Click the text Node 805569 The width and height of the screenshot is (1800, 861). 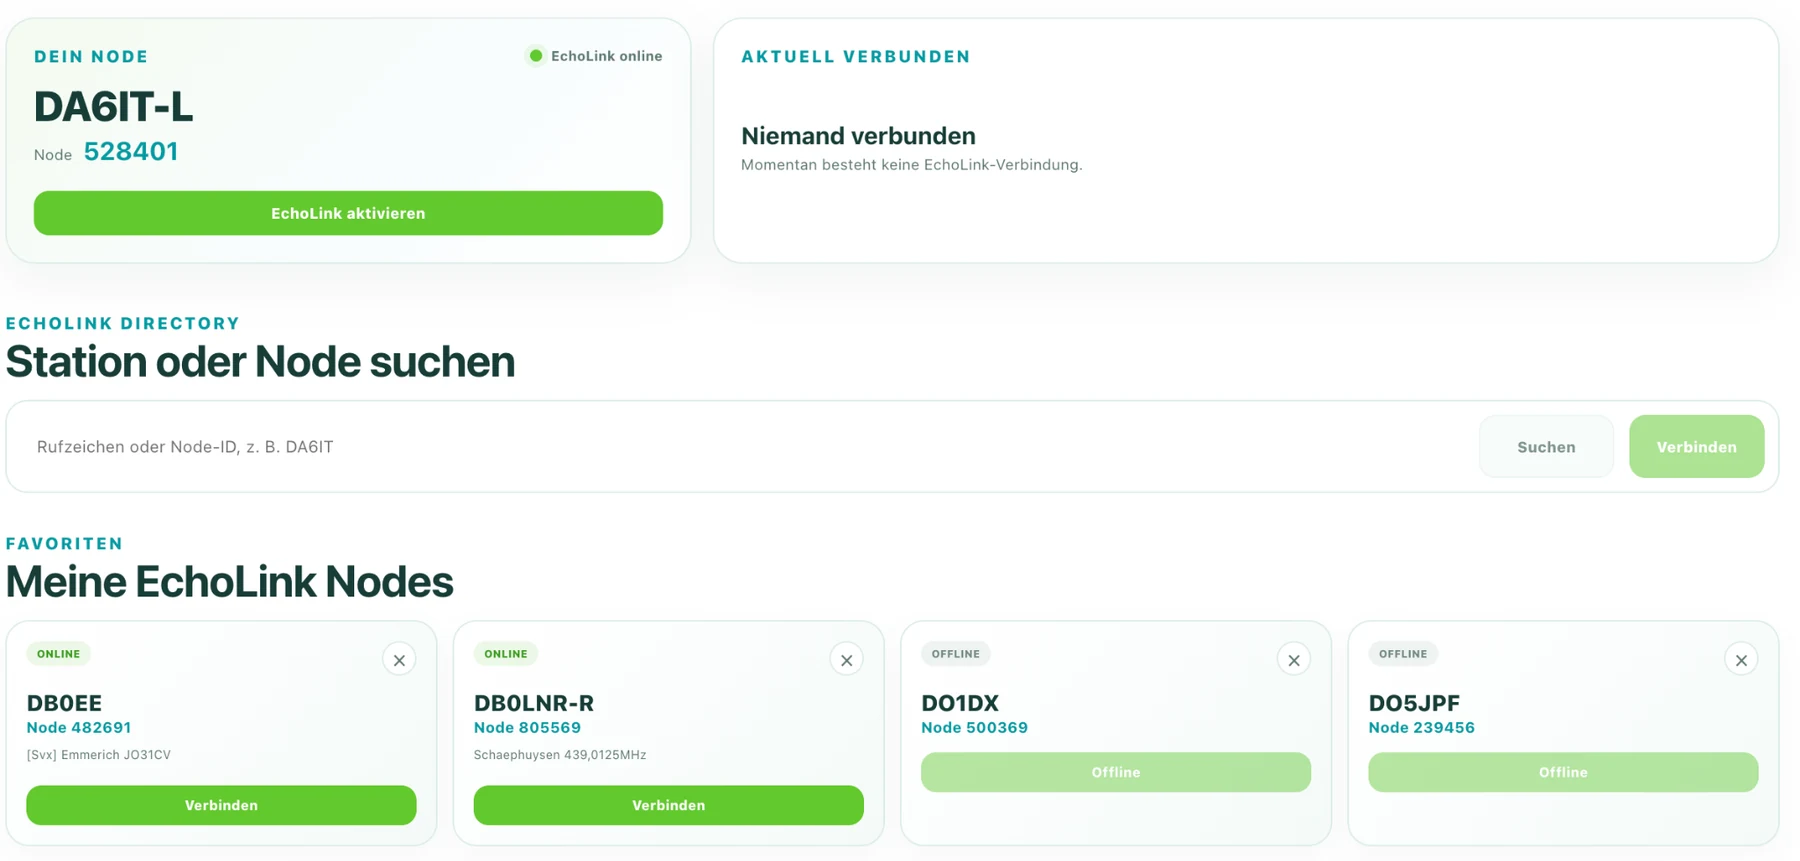click(x=527, y=728)
